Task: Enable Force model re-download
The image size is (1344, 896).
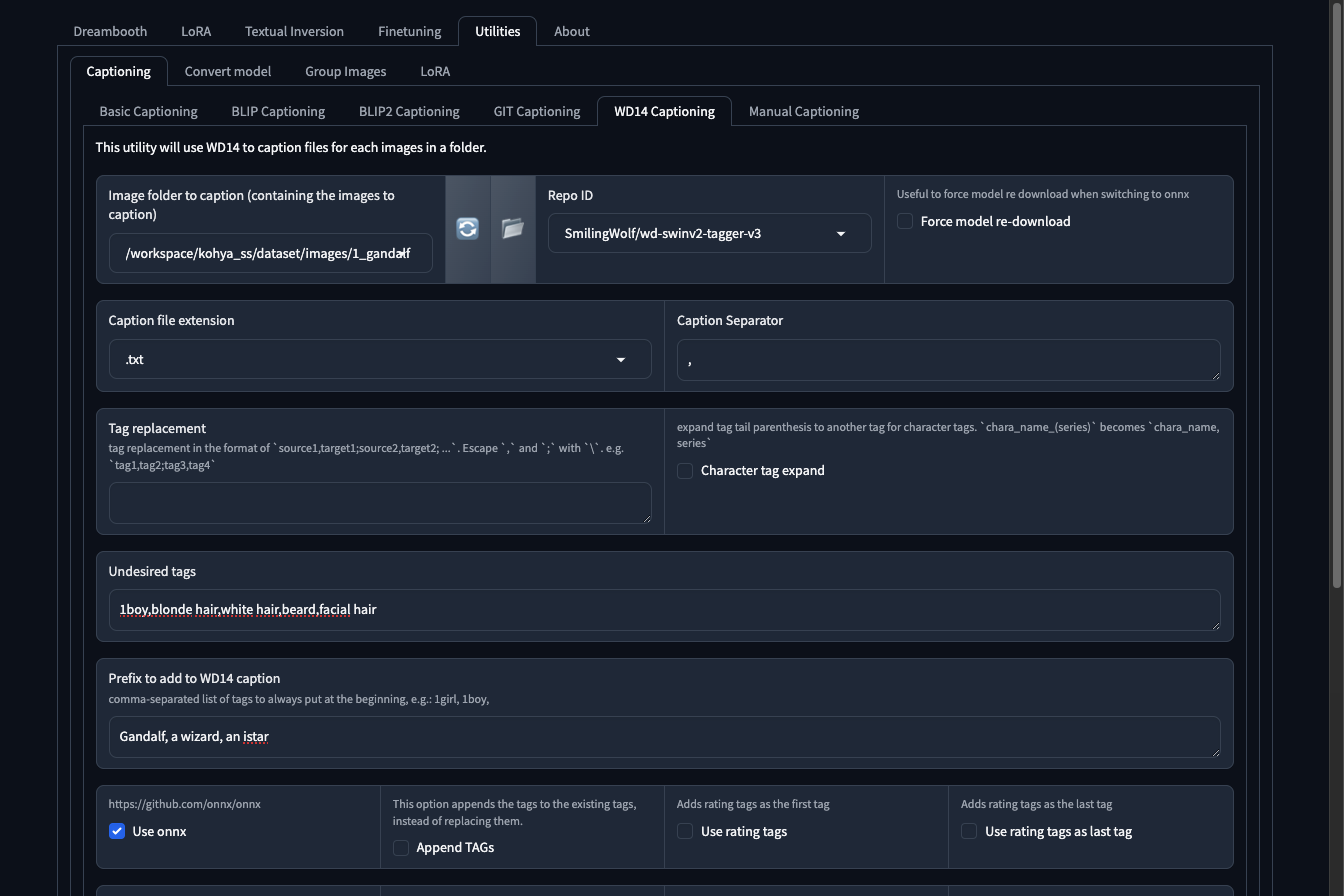Action: (905, 221)
